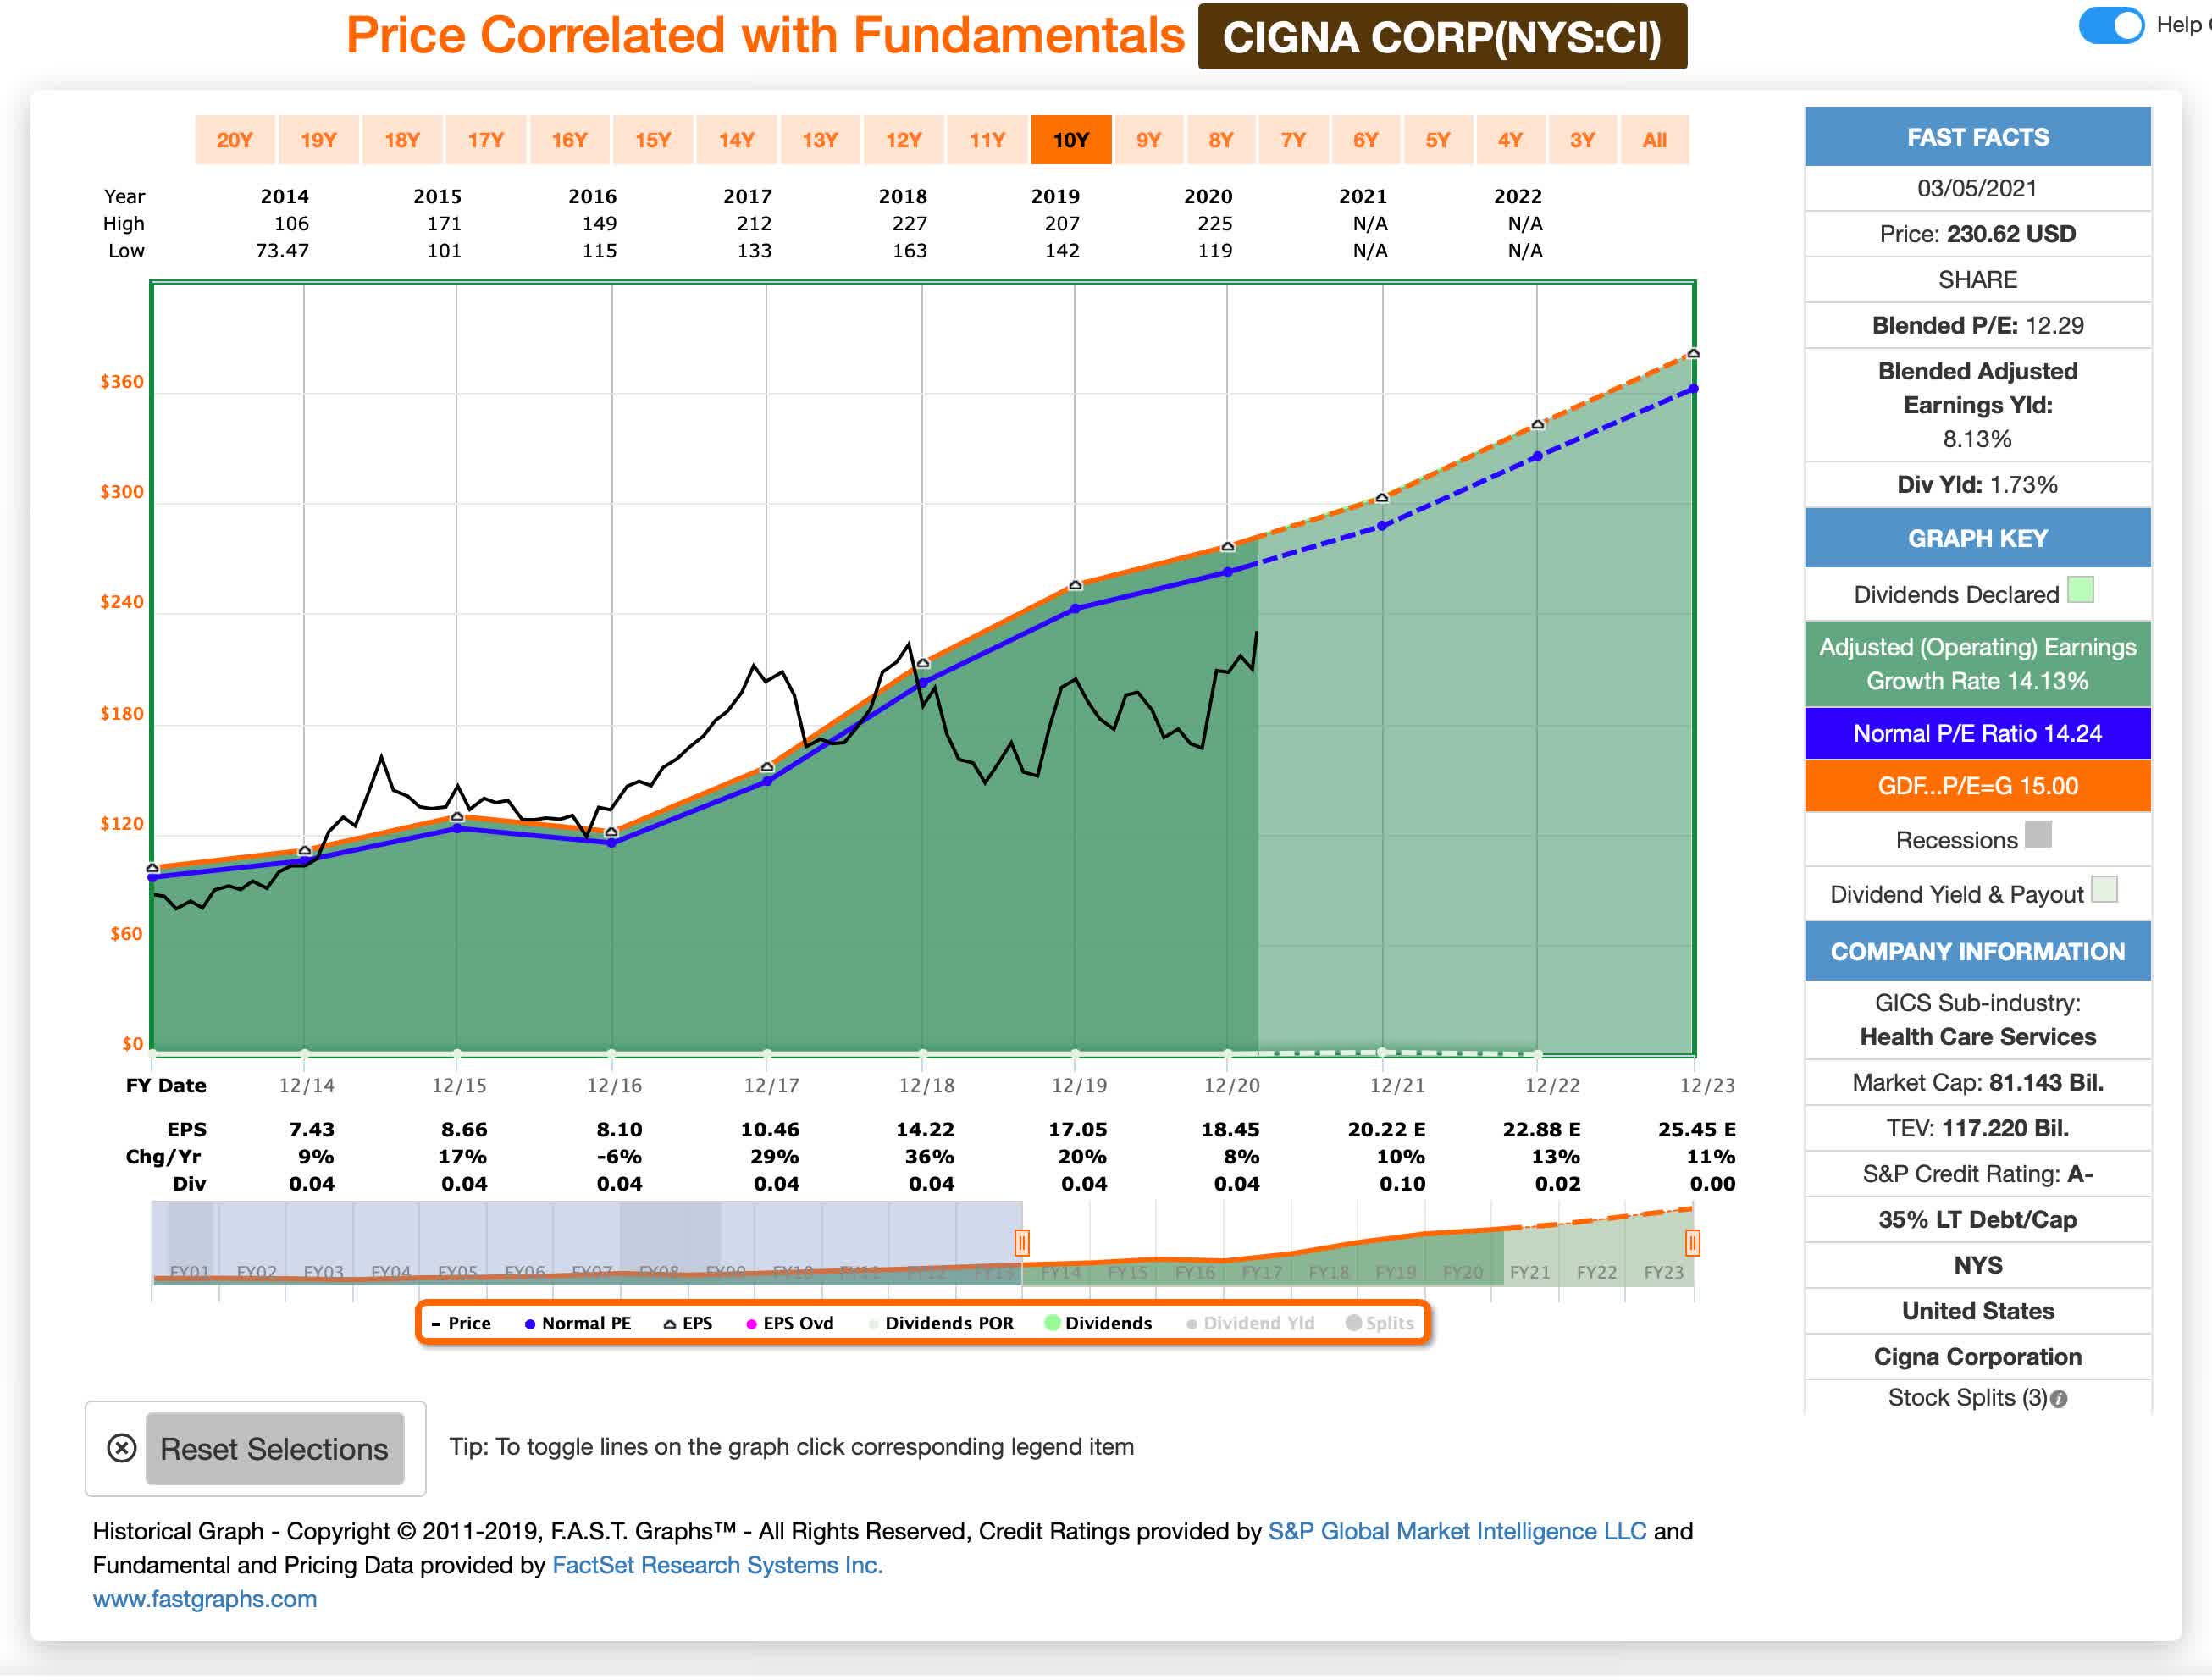The height and width of the screenshot is (1680, 2212).
Task: Click FY03 in the timeline navigator
Action: click(323, 1272)
